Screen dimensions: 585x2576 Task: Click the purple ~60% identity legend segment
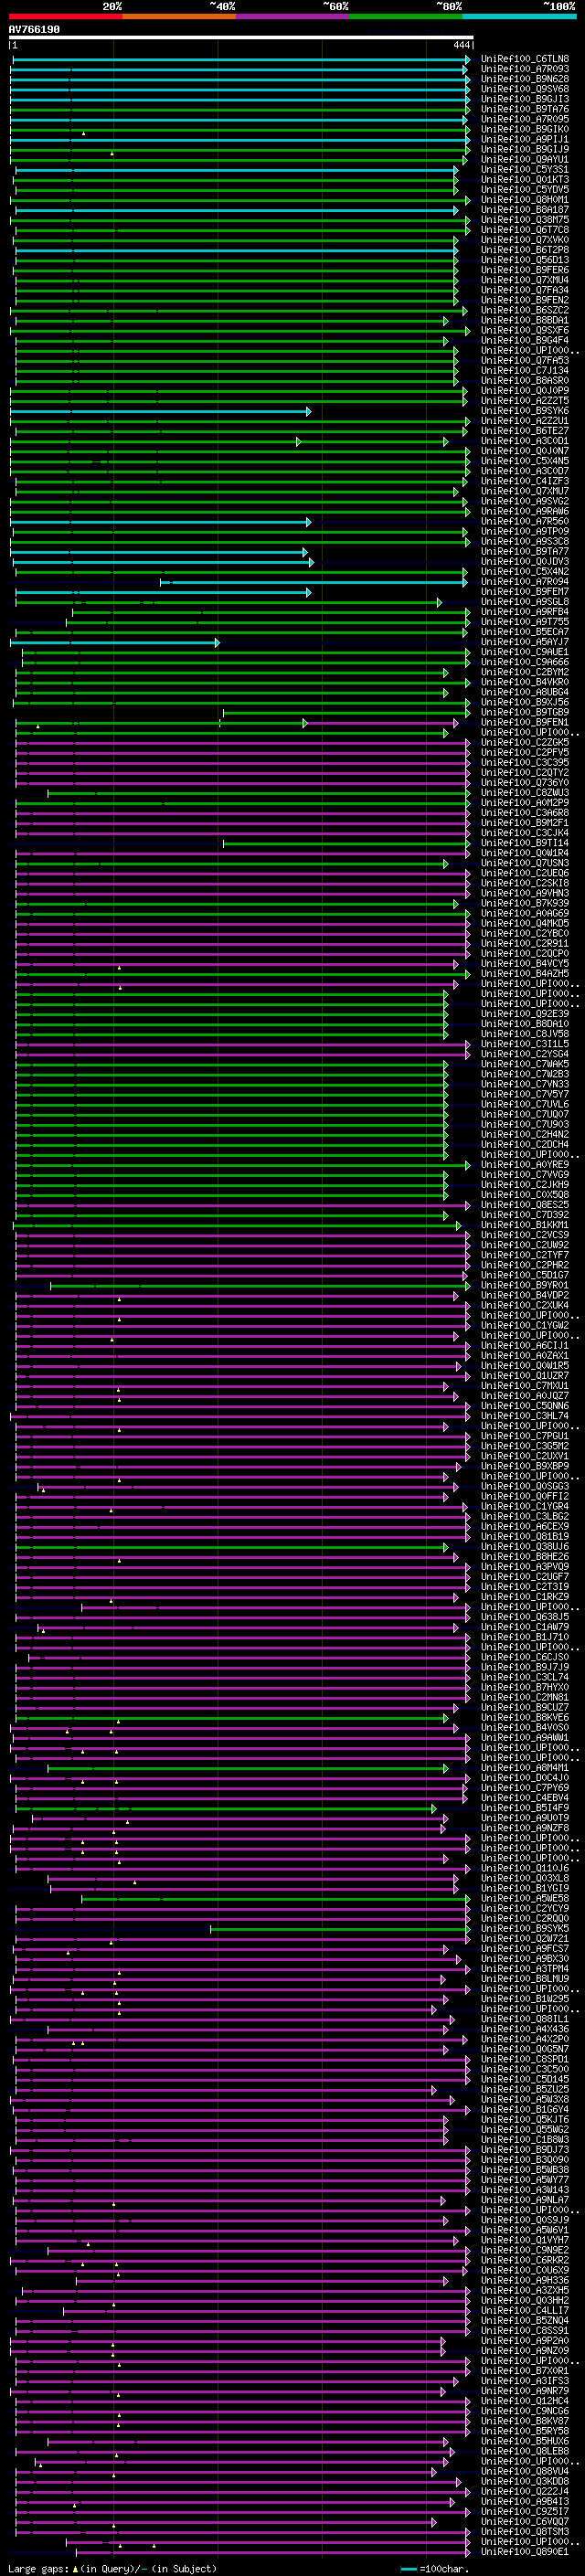tap(293, 16)
